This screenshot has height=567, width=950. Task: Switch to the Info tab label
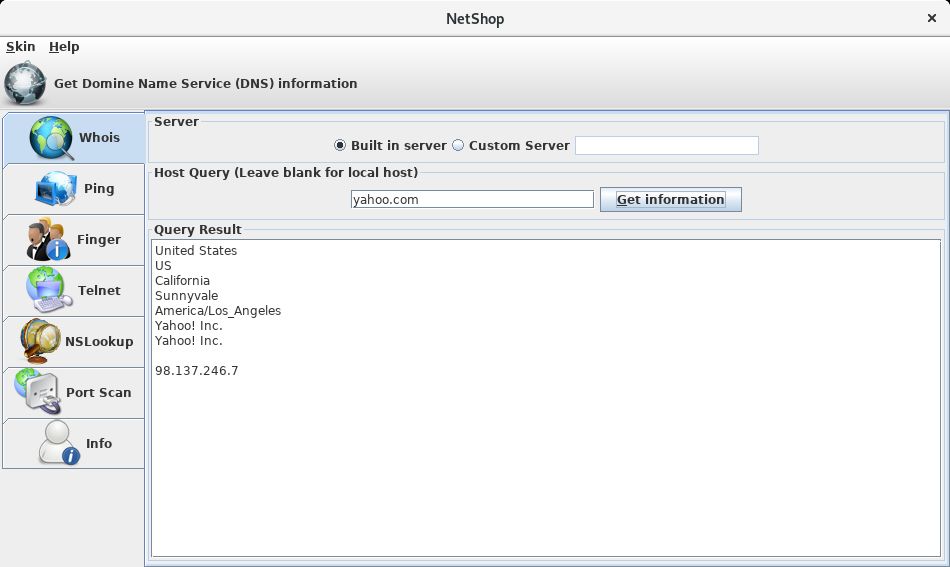coord(99,443)
